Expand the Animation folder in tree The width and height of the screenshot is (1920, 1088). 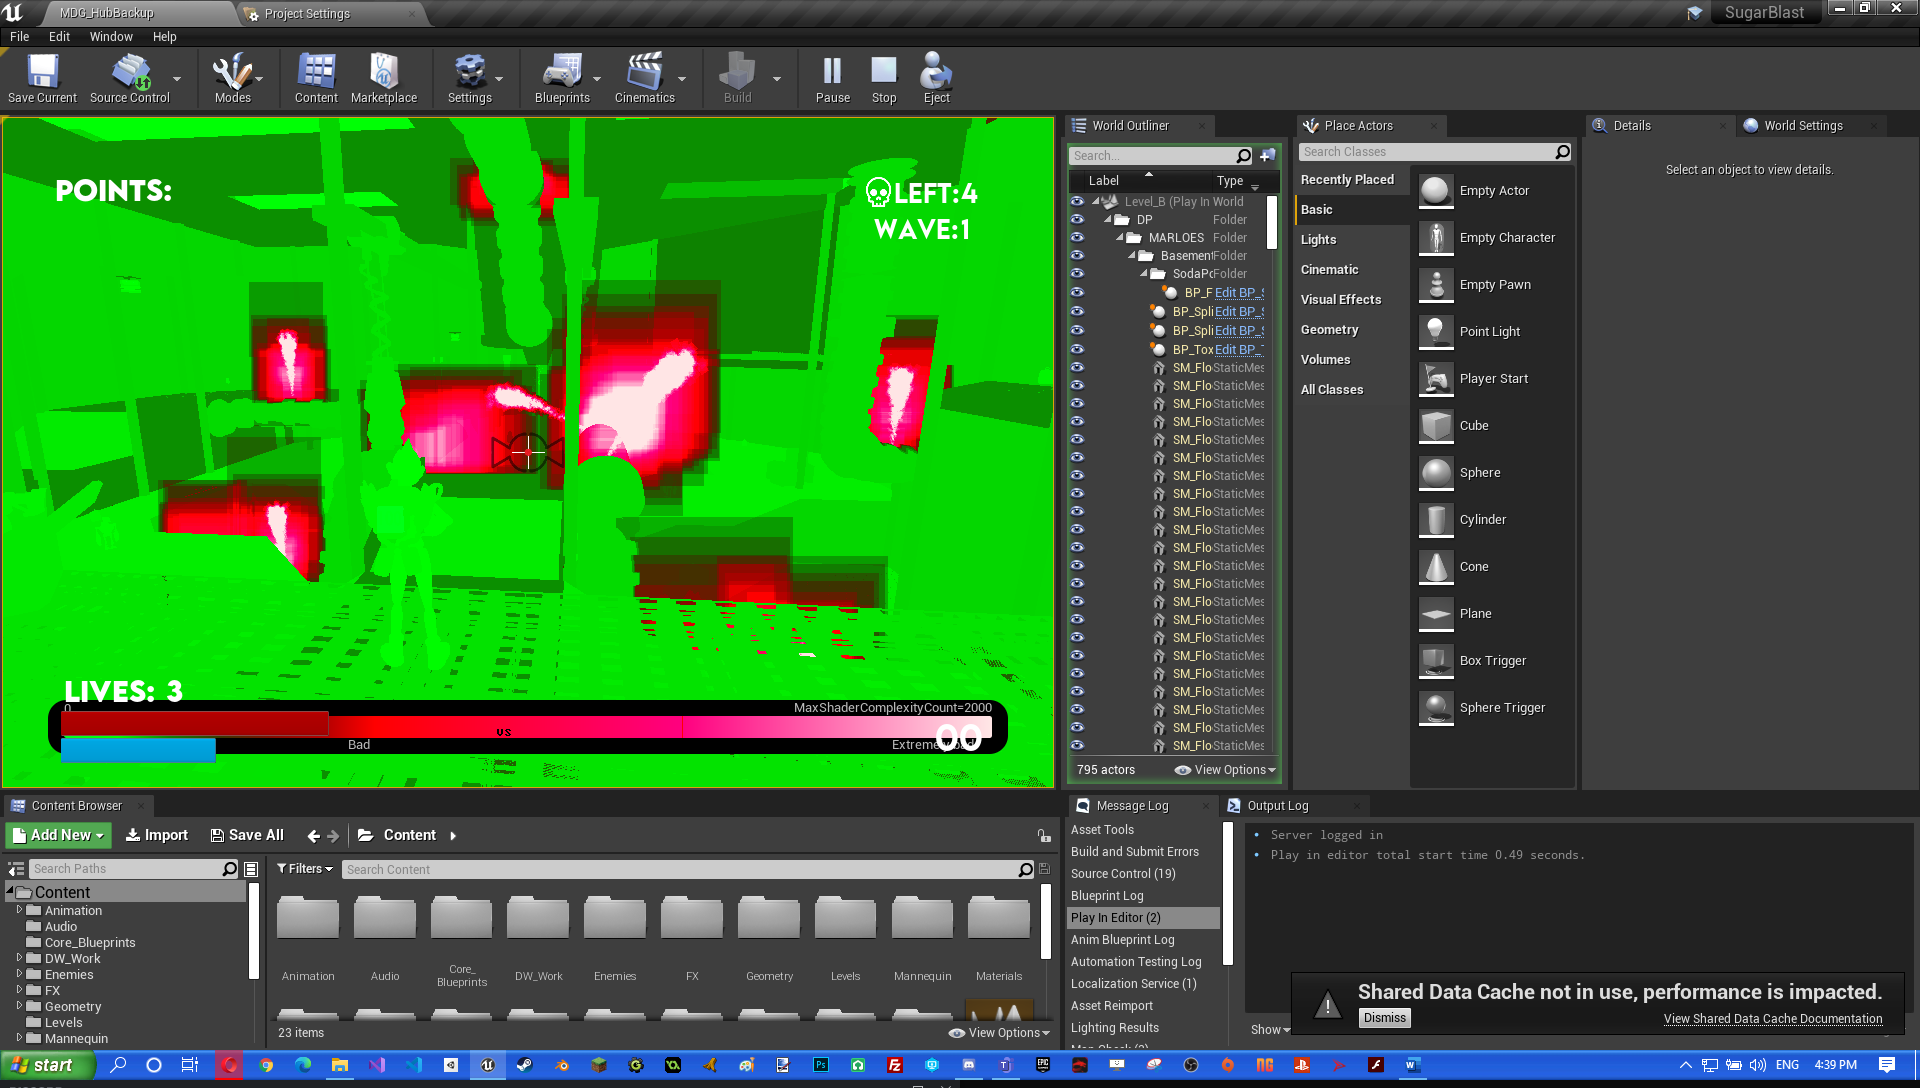click(x=19, y=910)
